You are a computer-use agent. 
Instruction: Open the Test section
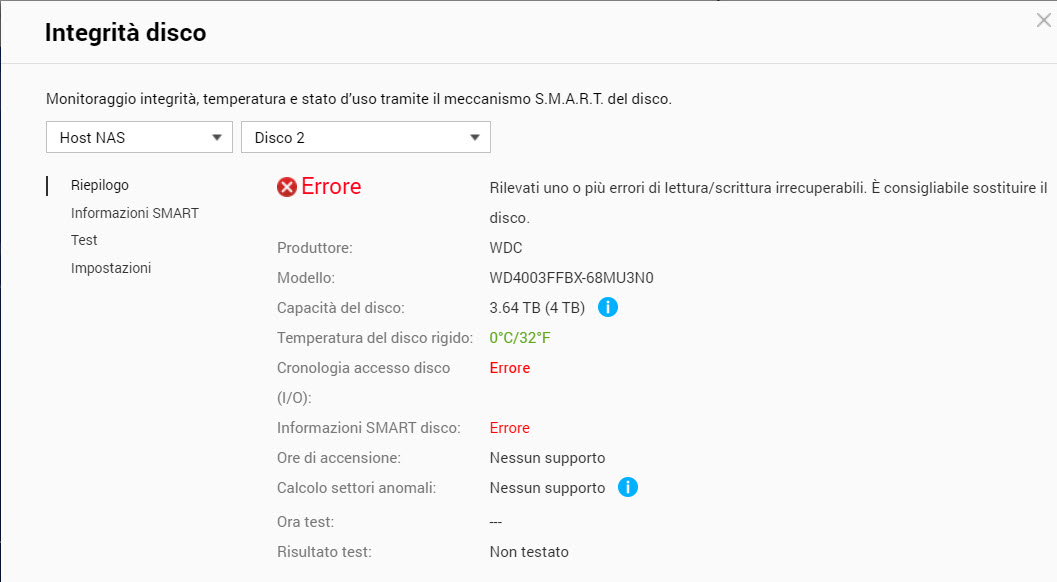[x=84, y=240]
